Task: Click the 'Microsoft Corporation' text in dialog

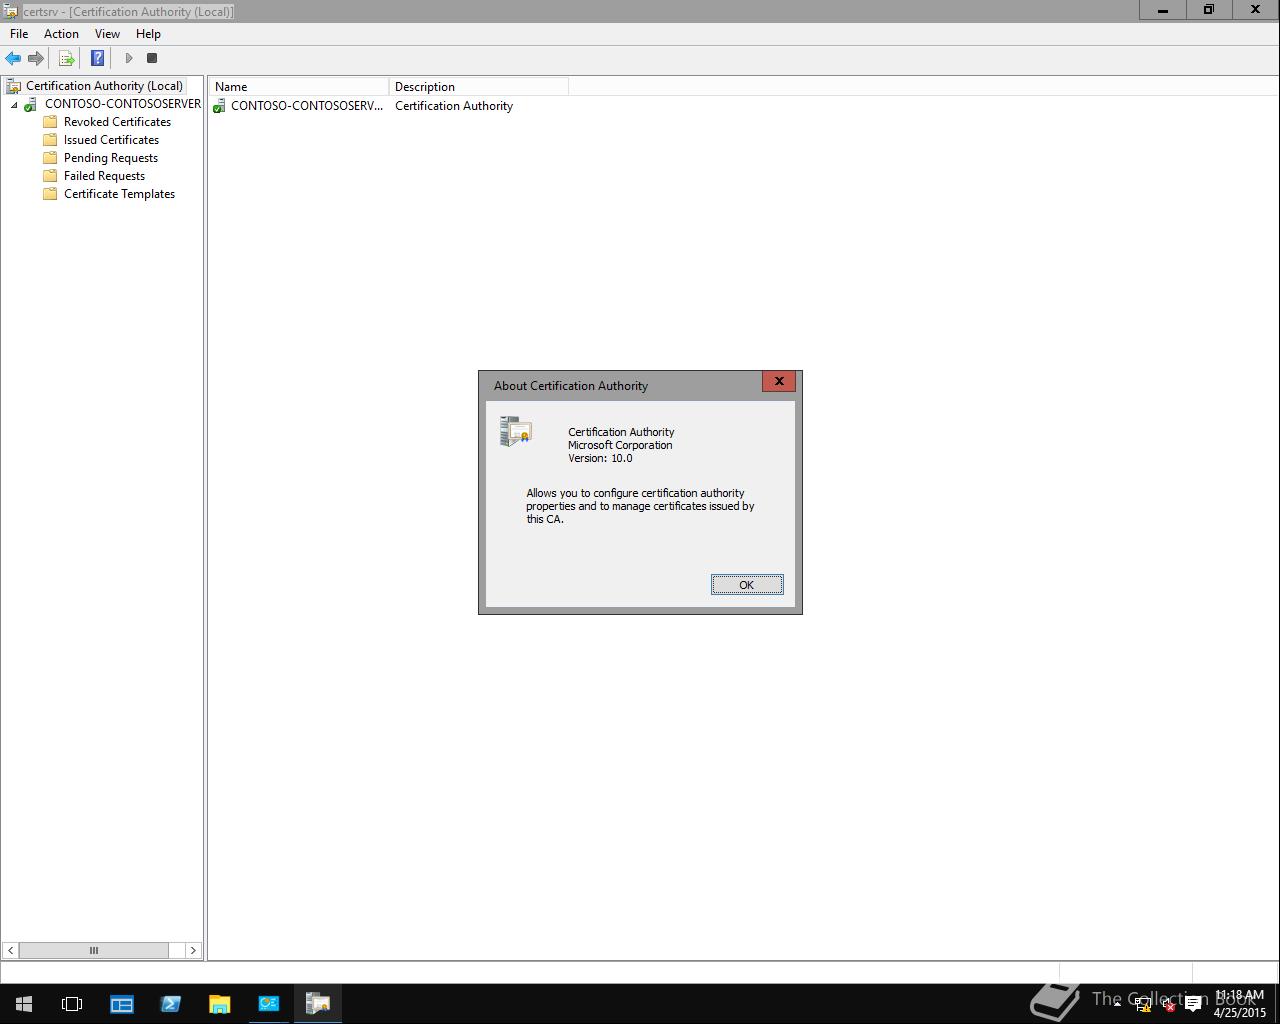Action: (x=620, y=445)
